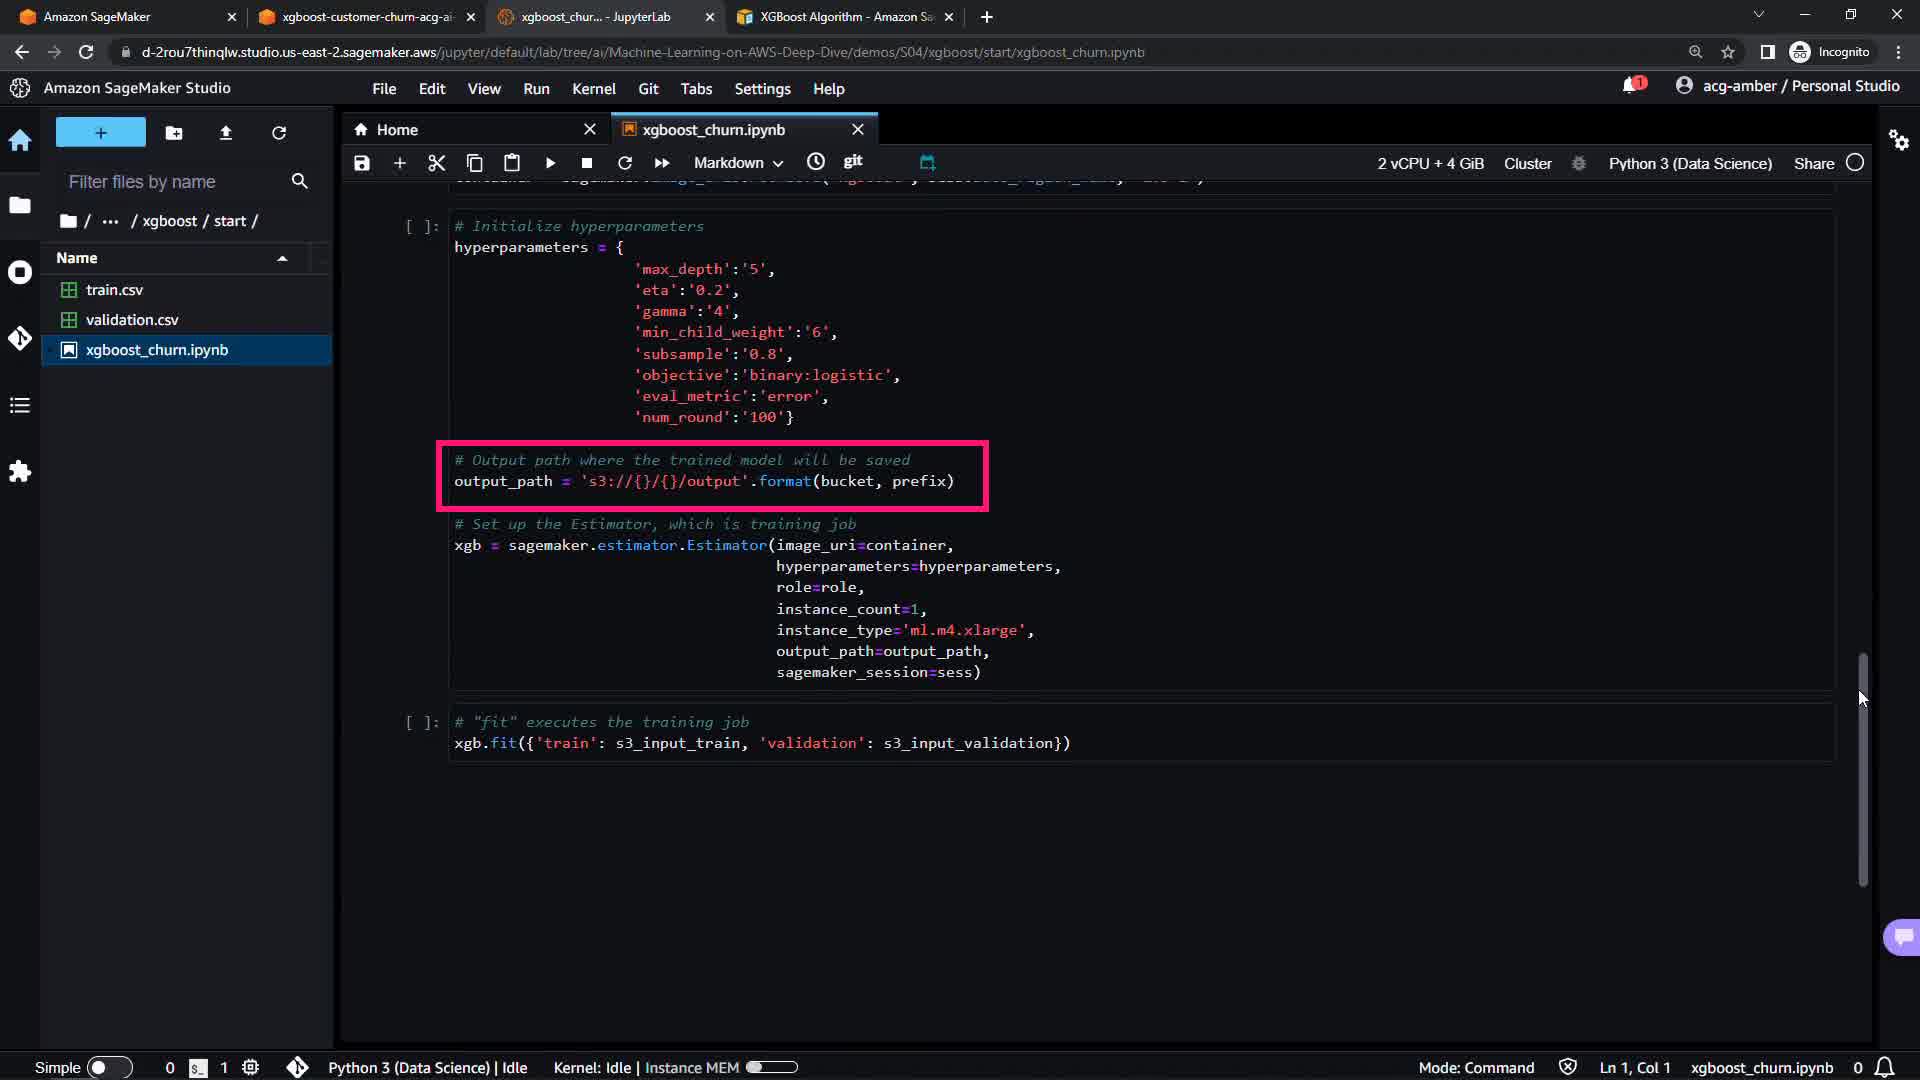
Task: Toggle the Simple interface mode switch
Action: pos(109,1067)
